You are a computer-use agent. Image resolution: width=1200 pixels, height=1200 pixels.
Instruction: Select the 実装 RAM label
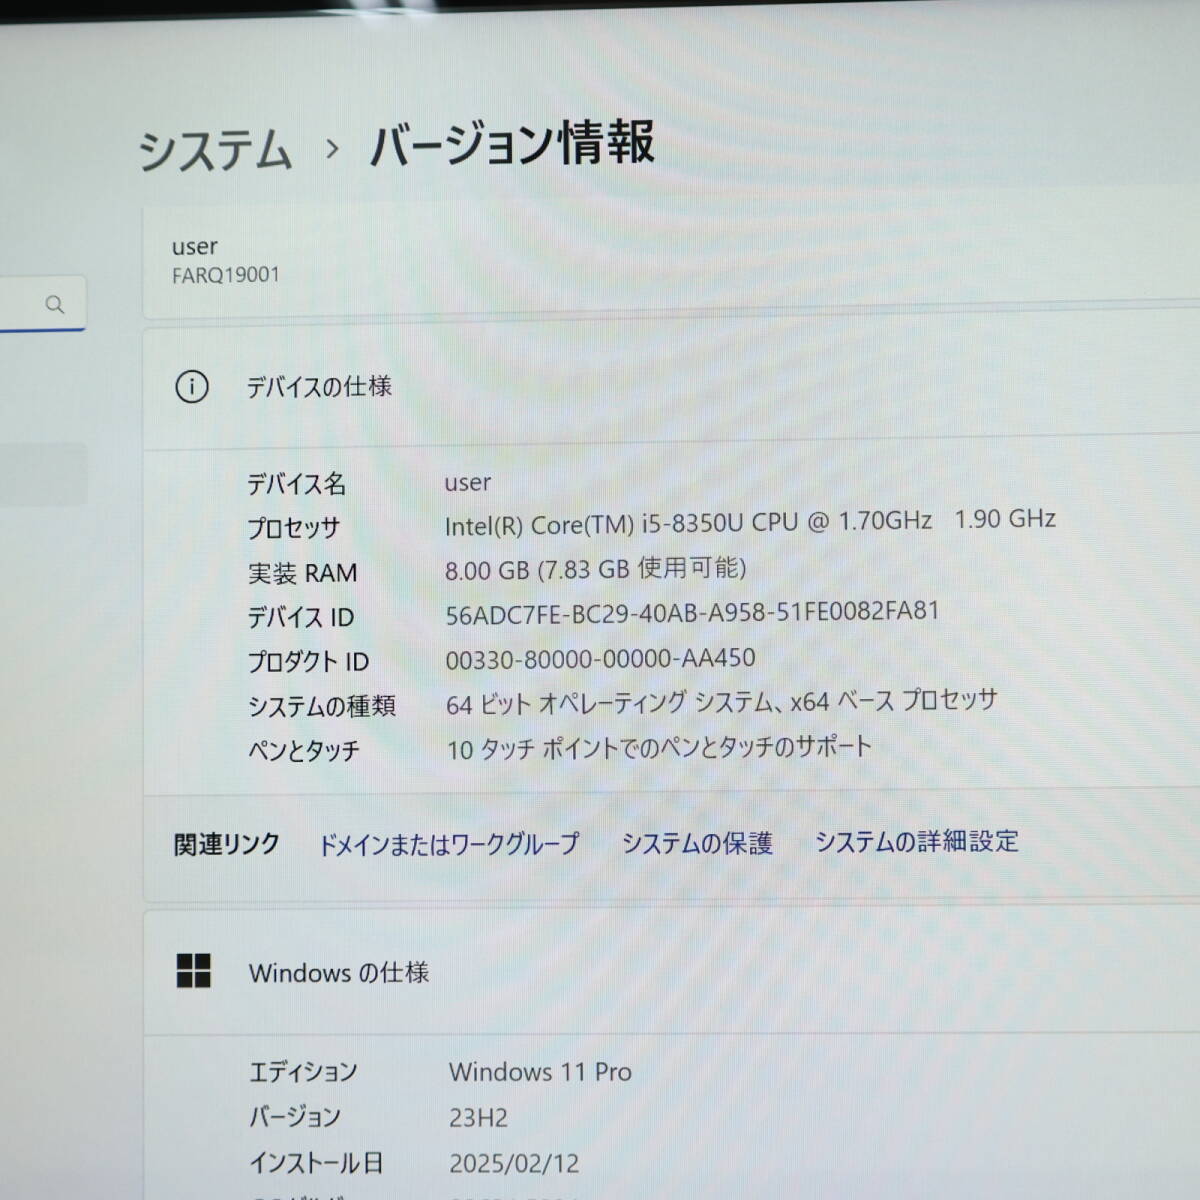tap(302, 573)
